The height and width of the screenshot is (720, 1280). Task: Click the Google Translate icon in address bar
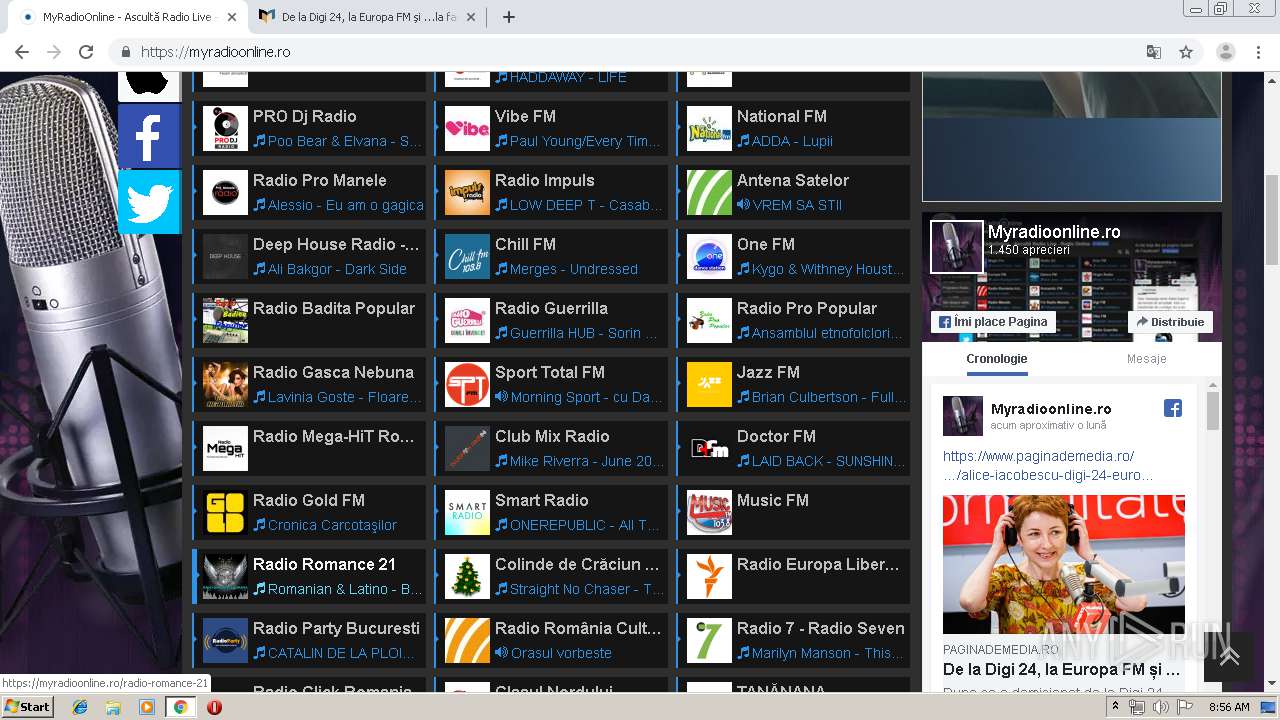pos(1154,52)
